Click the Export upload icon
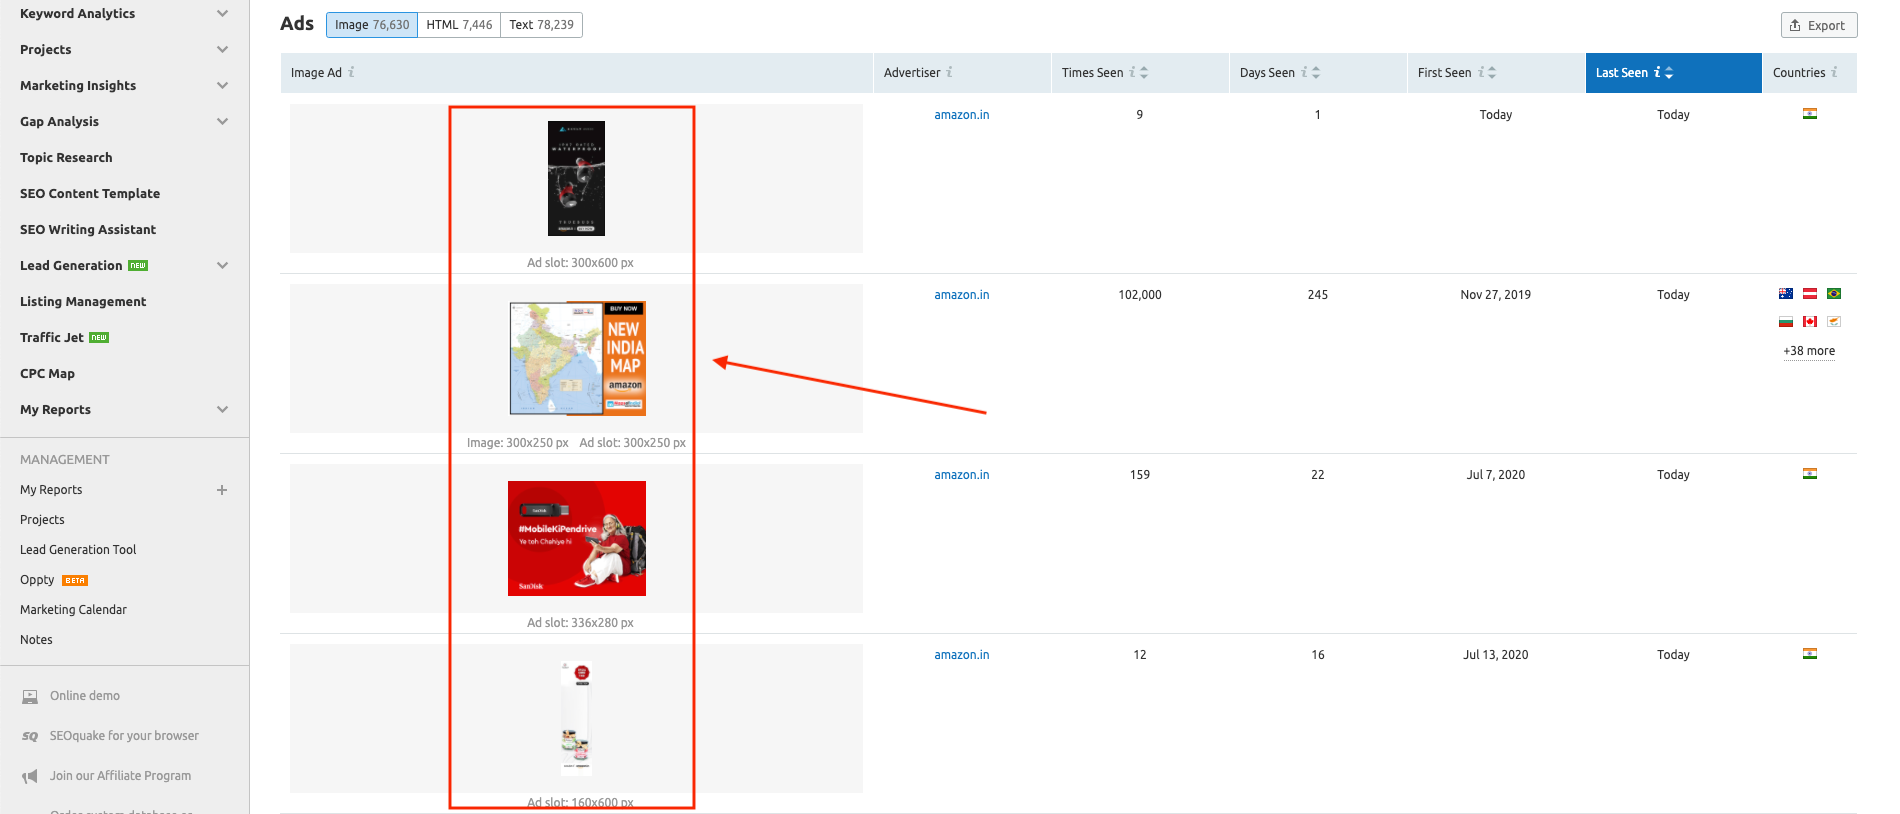Viewport: 1900px width, 814px height. [x=1795, y=25]
